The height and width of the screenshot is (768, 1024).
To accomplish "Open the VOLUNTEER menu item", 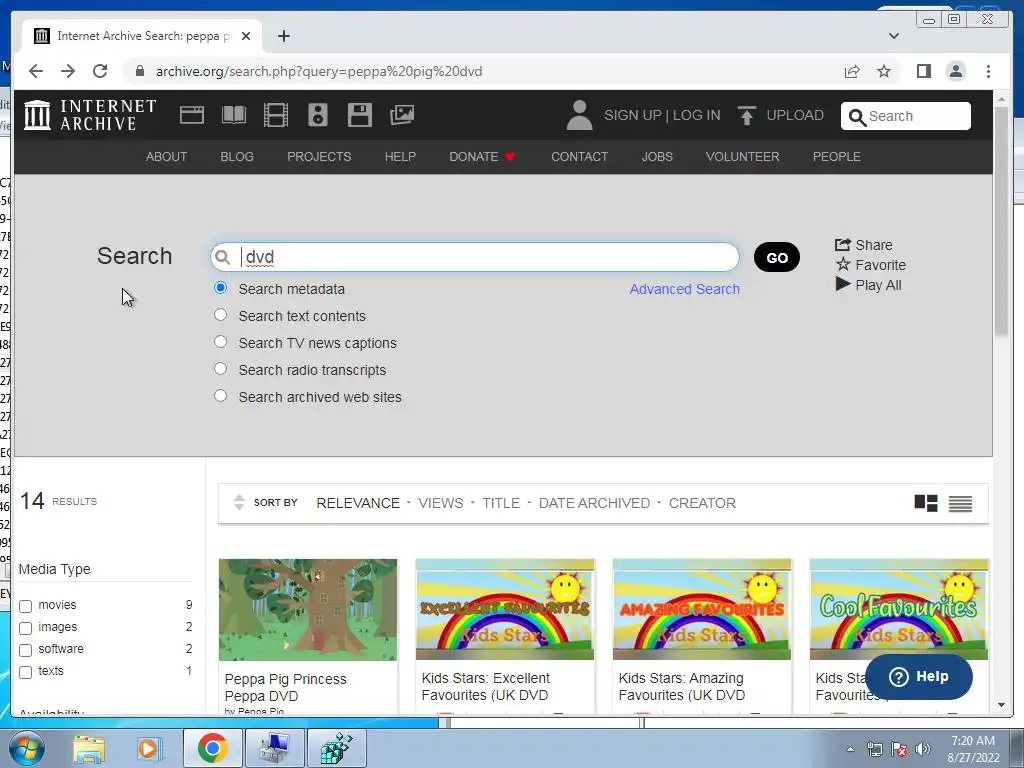I will tap(743, 157).
